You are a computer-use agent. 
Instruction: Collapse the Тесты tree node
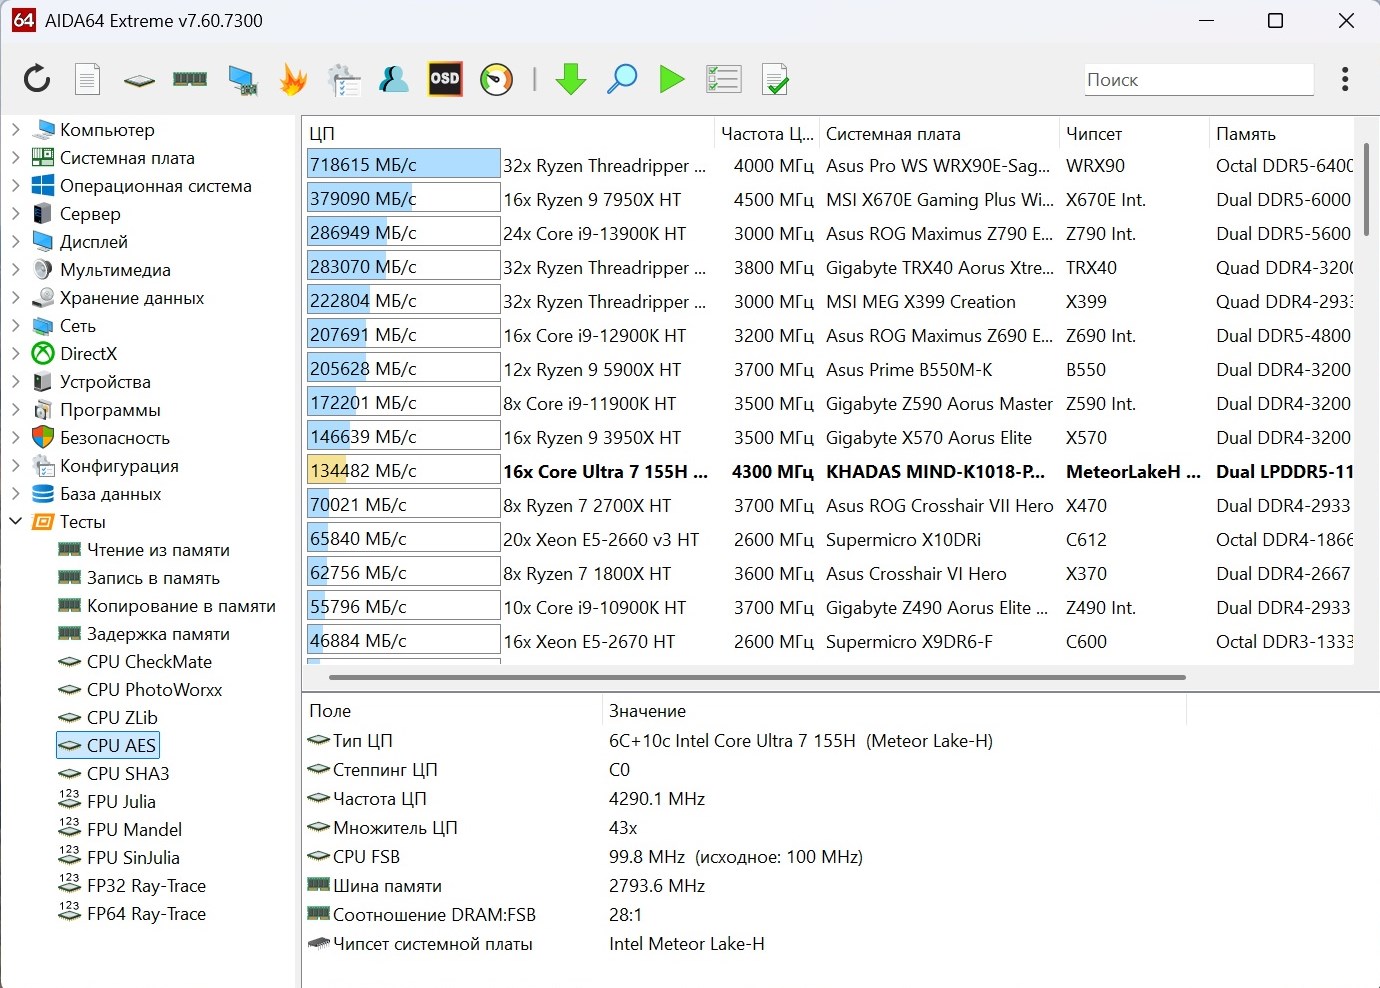click(16, 521)
